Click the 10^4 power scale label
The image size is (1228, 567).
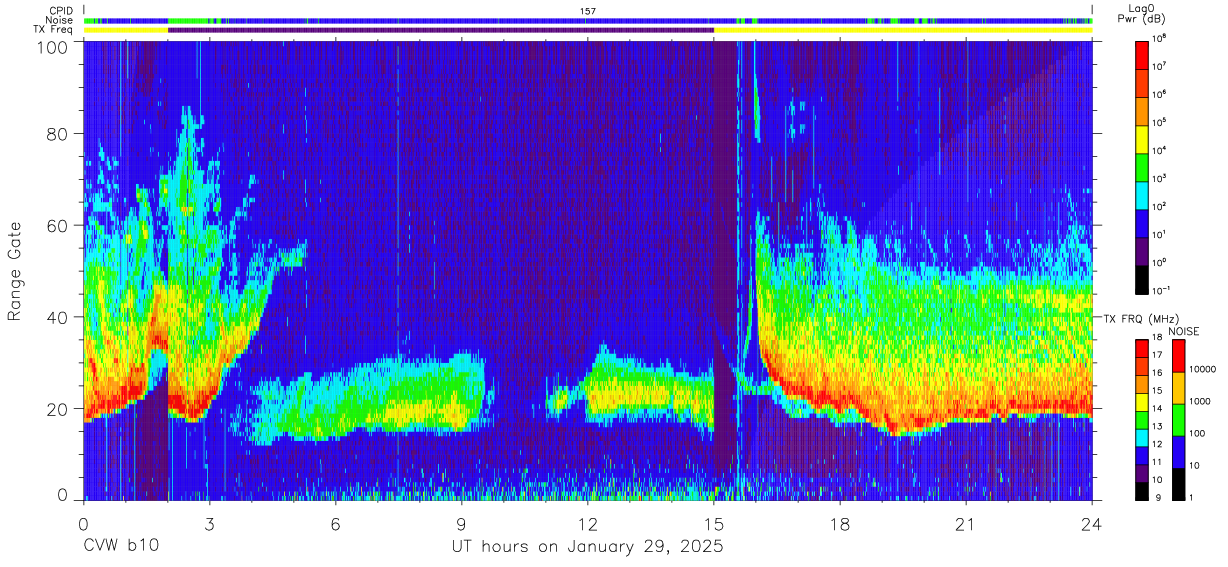coord(1158,150)
